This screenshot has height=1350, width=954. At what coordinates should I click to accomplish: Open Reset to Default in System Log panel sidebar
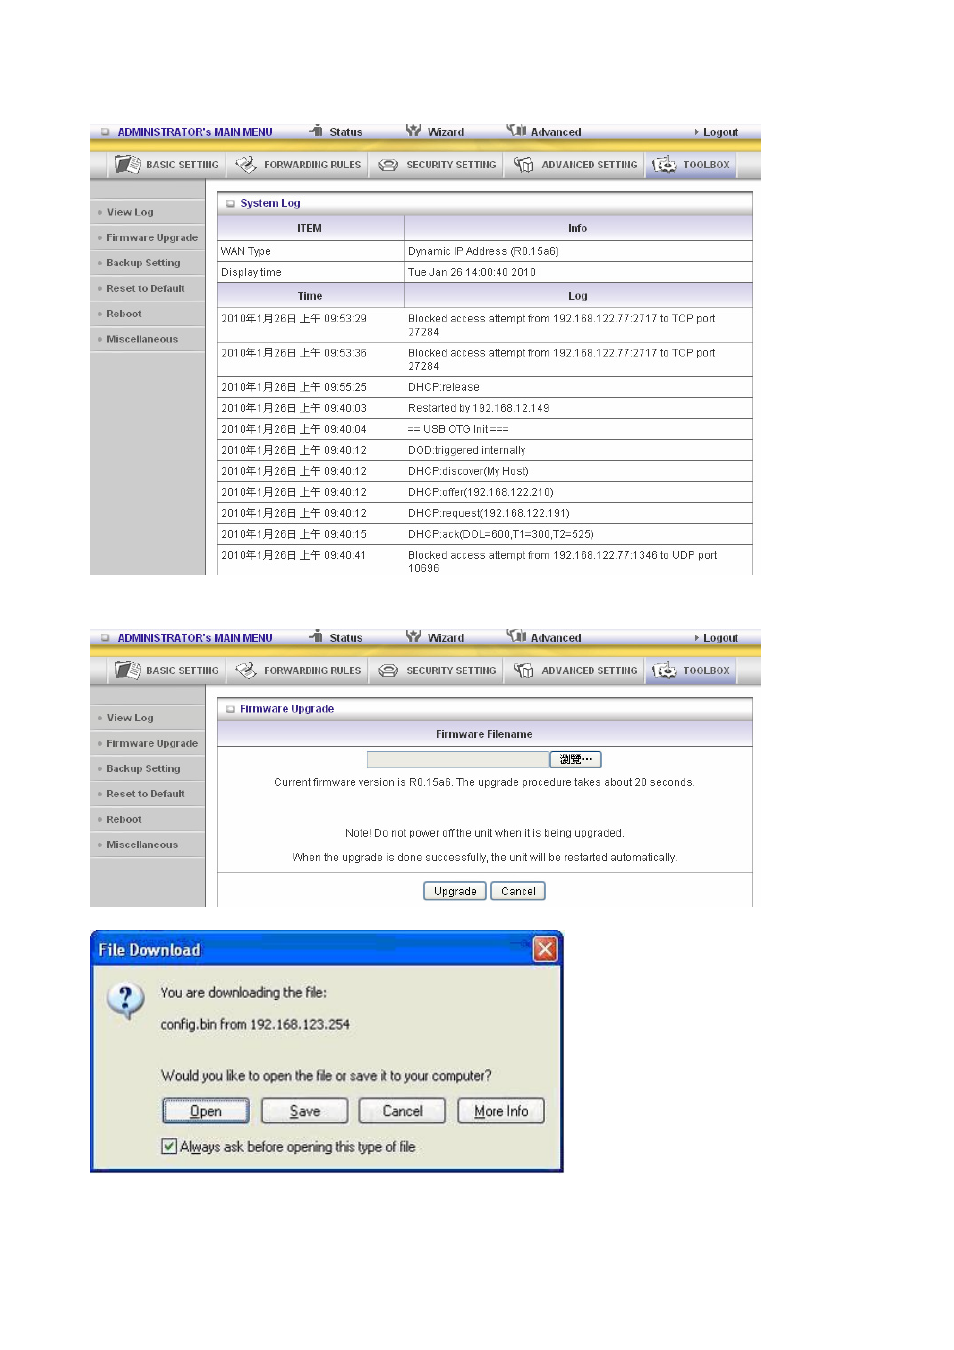145,288
